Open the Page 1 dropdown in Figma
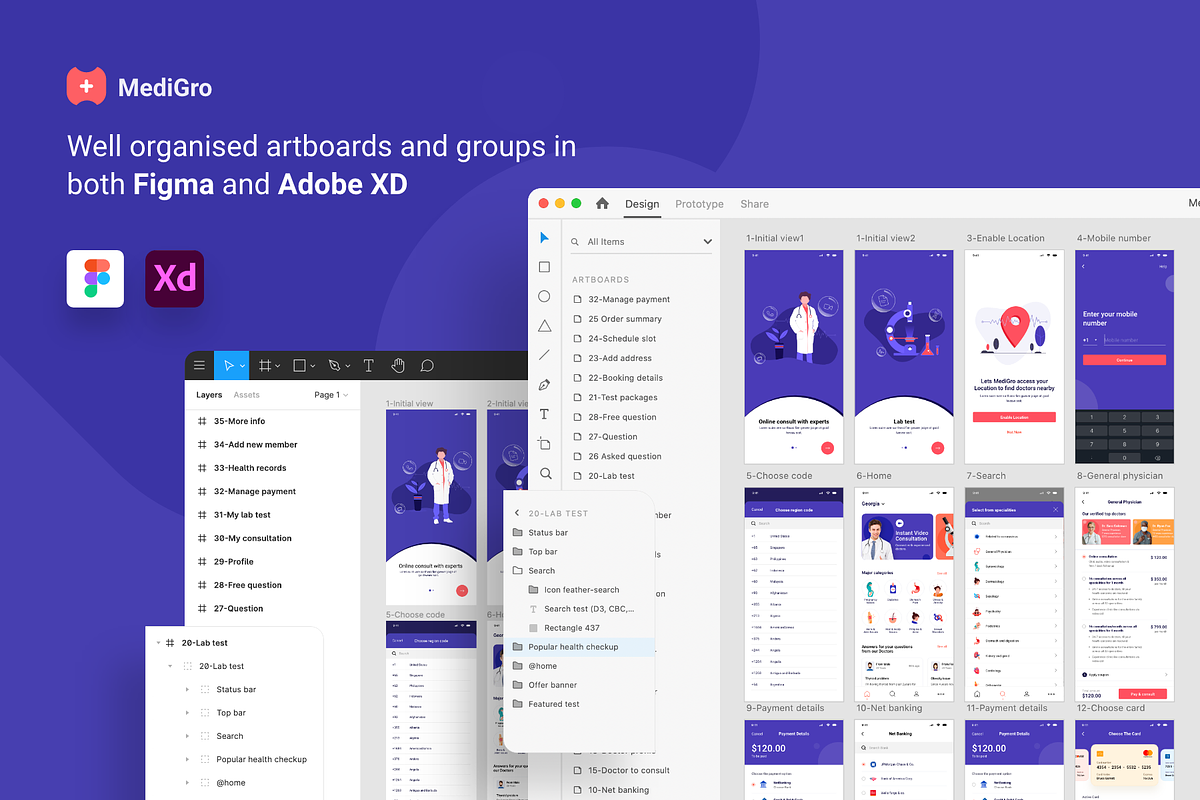1200x800 pixels. pyautogui.click(x=331, y=395)
